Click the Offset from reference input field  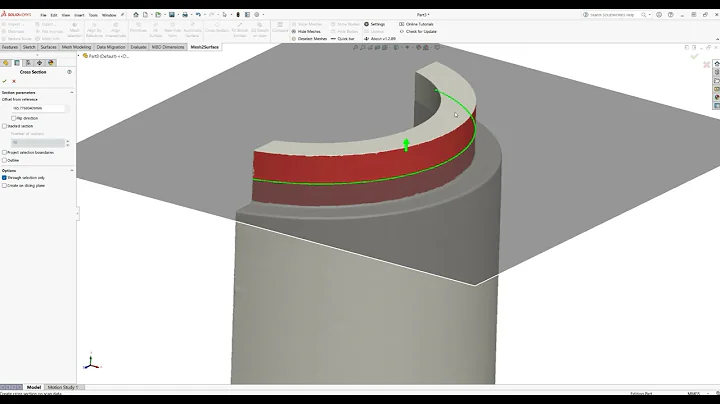[x=39, y=108]
